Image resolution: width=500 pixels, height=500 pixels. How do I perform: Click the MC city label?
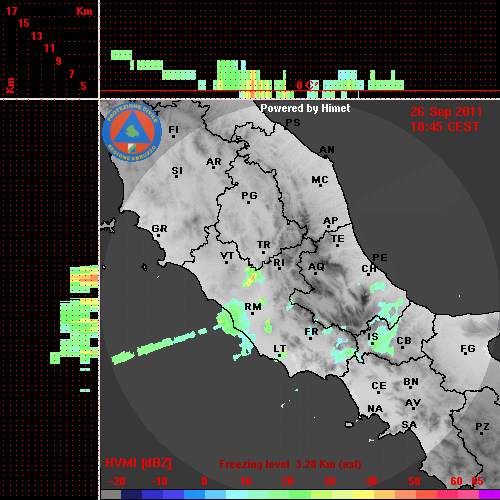(x=320, y=180)
